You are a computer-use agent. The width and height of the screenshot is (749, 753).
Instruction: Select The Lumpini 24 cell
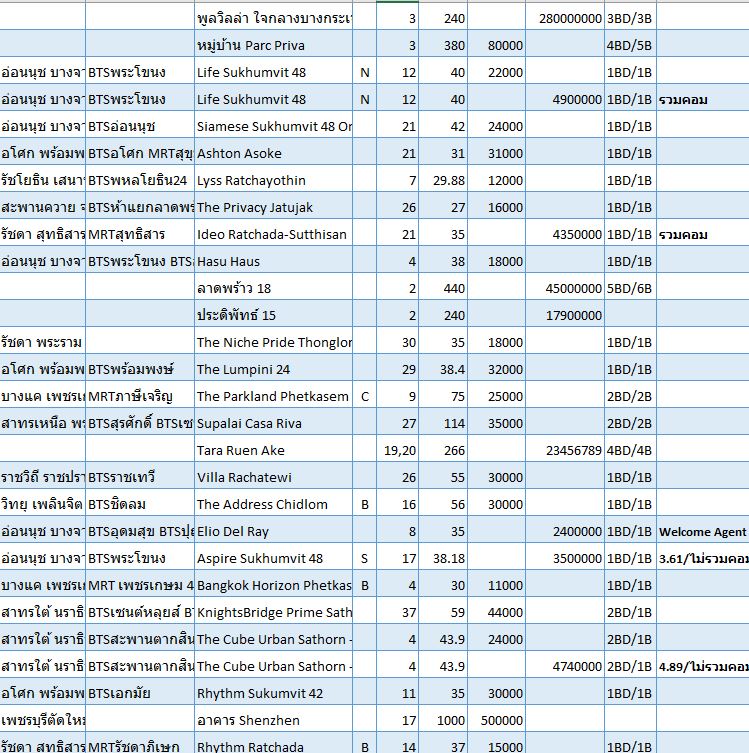[x=274, y=369]
